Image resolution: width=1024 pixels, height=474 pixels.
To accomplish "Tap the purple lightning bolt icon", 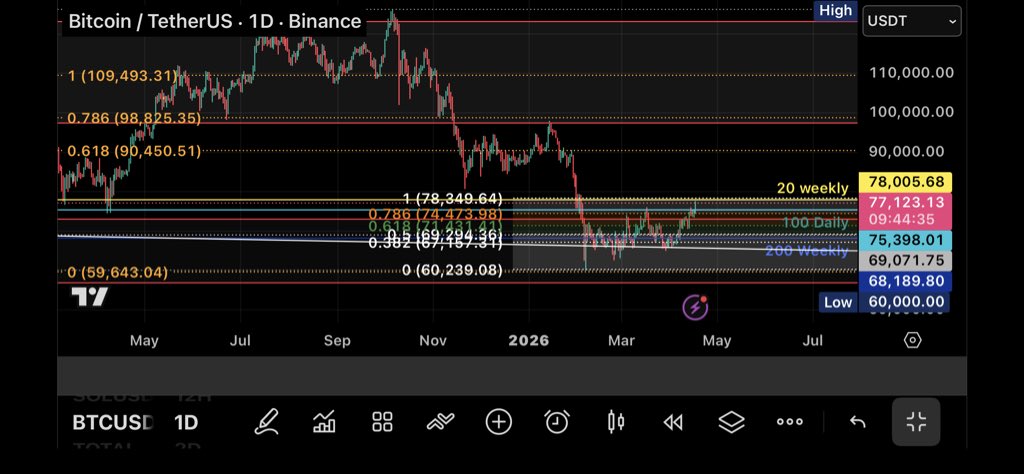I will click(x=695, y=306).
